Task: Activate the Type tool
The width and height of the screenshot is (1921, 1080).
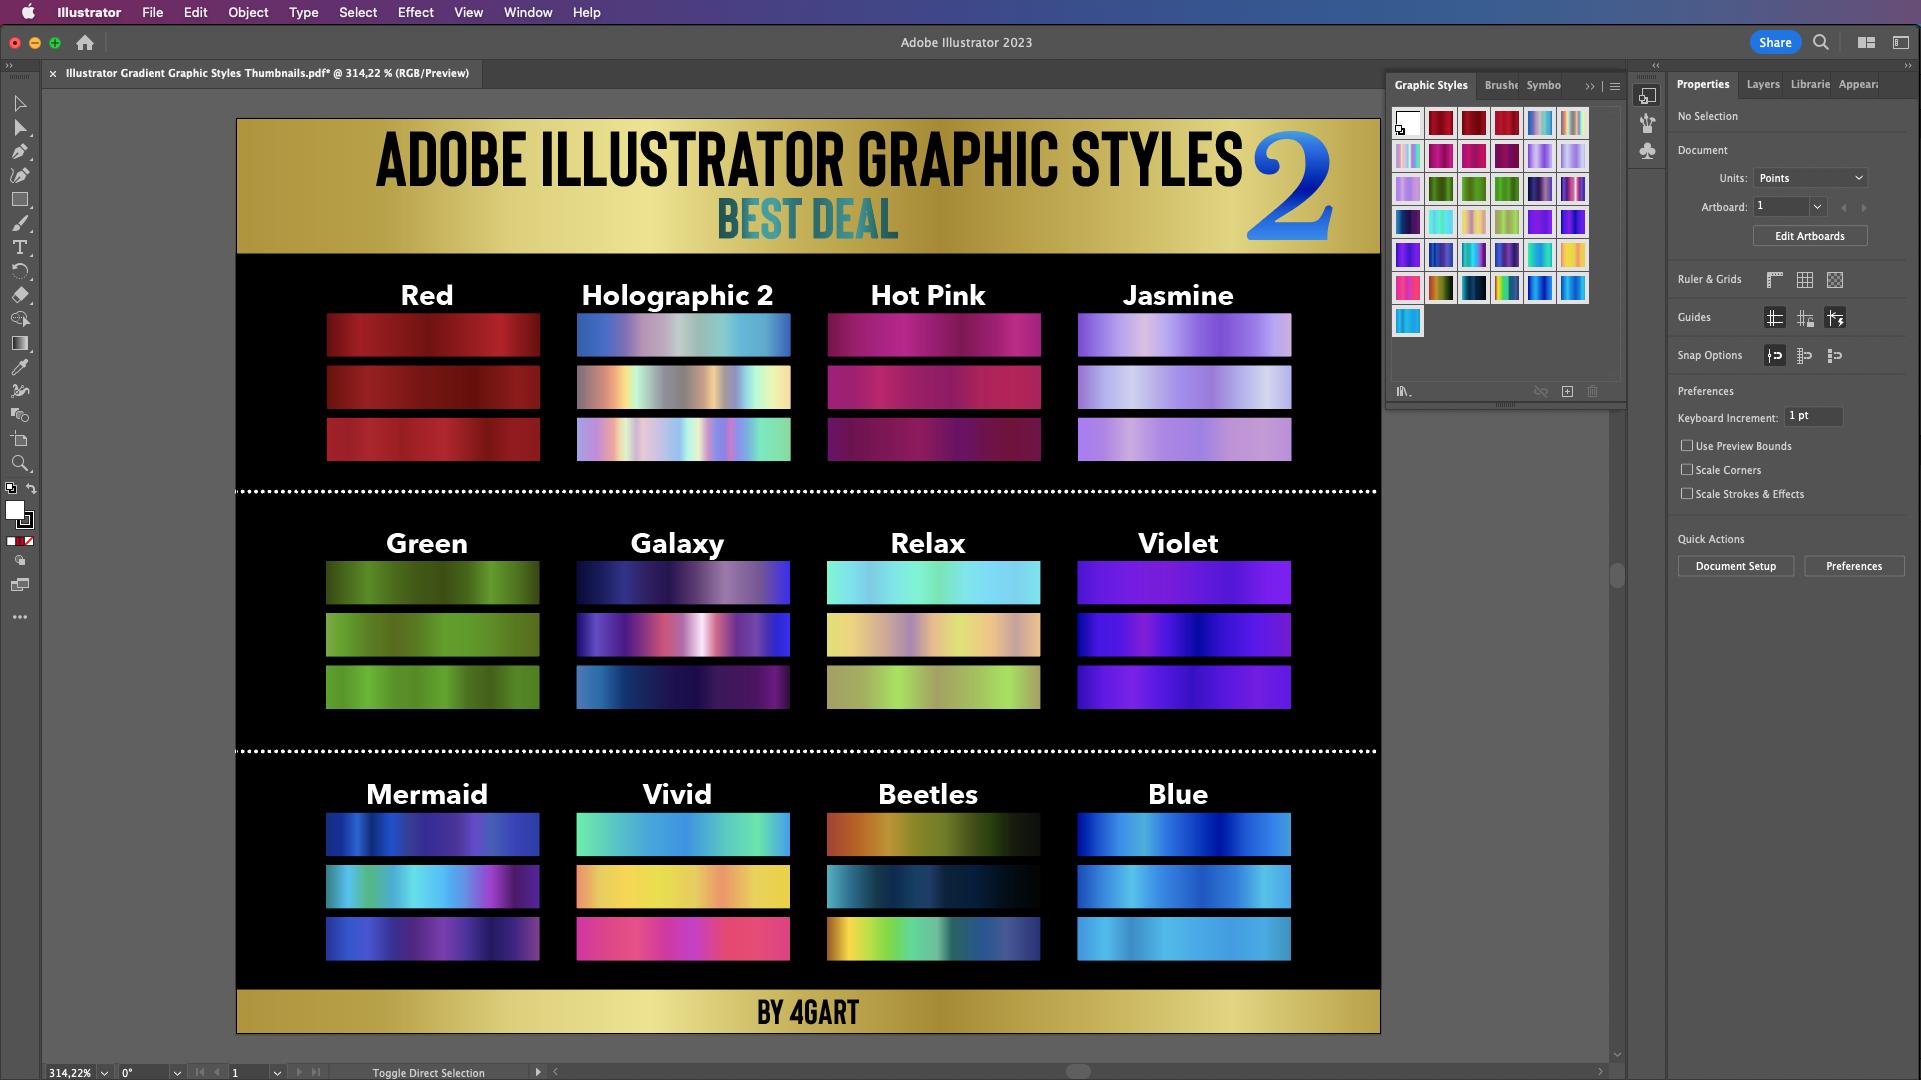Action: pos(20,246)
